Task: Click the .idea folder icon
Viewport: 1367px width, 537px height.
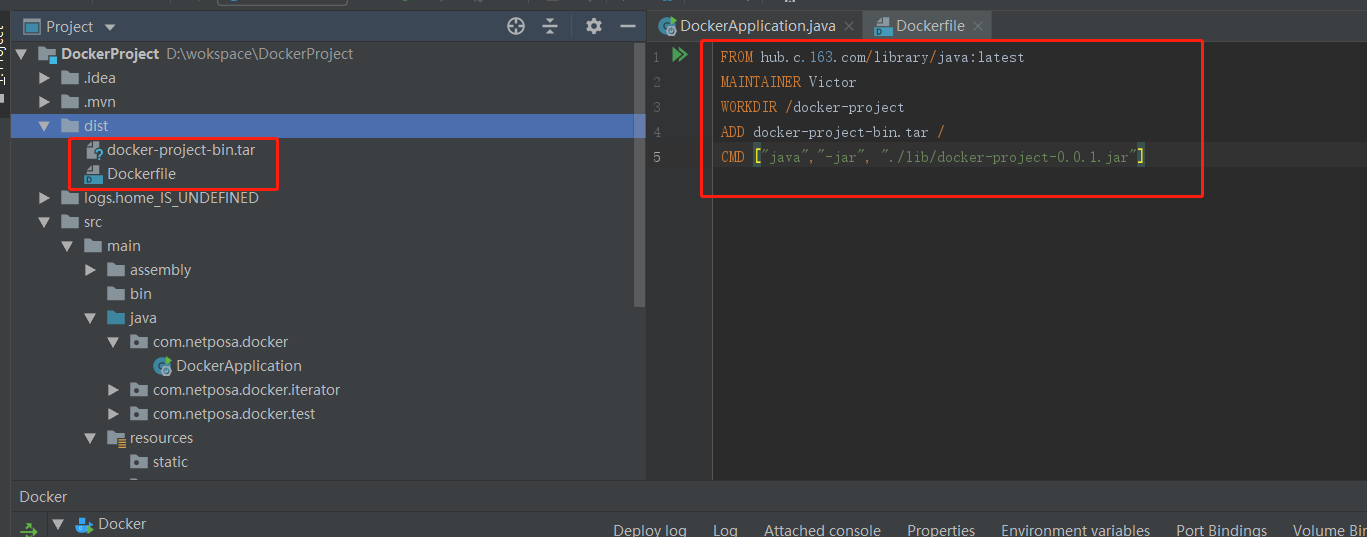Action: [x=70, y=78]
